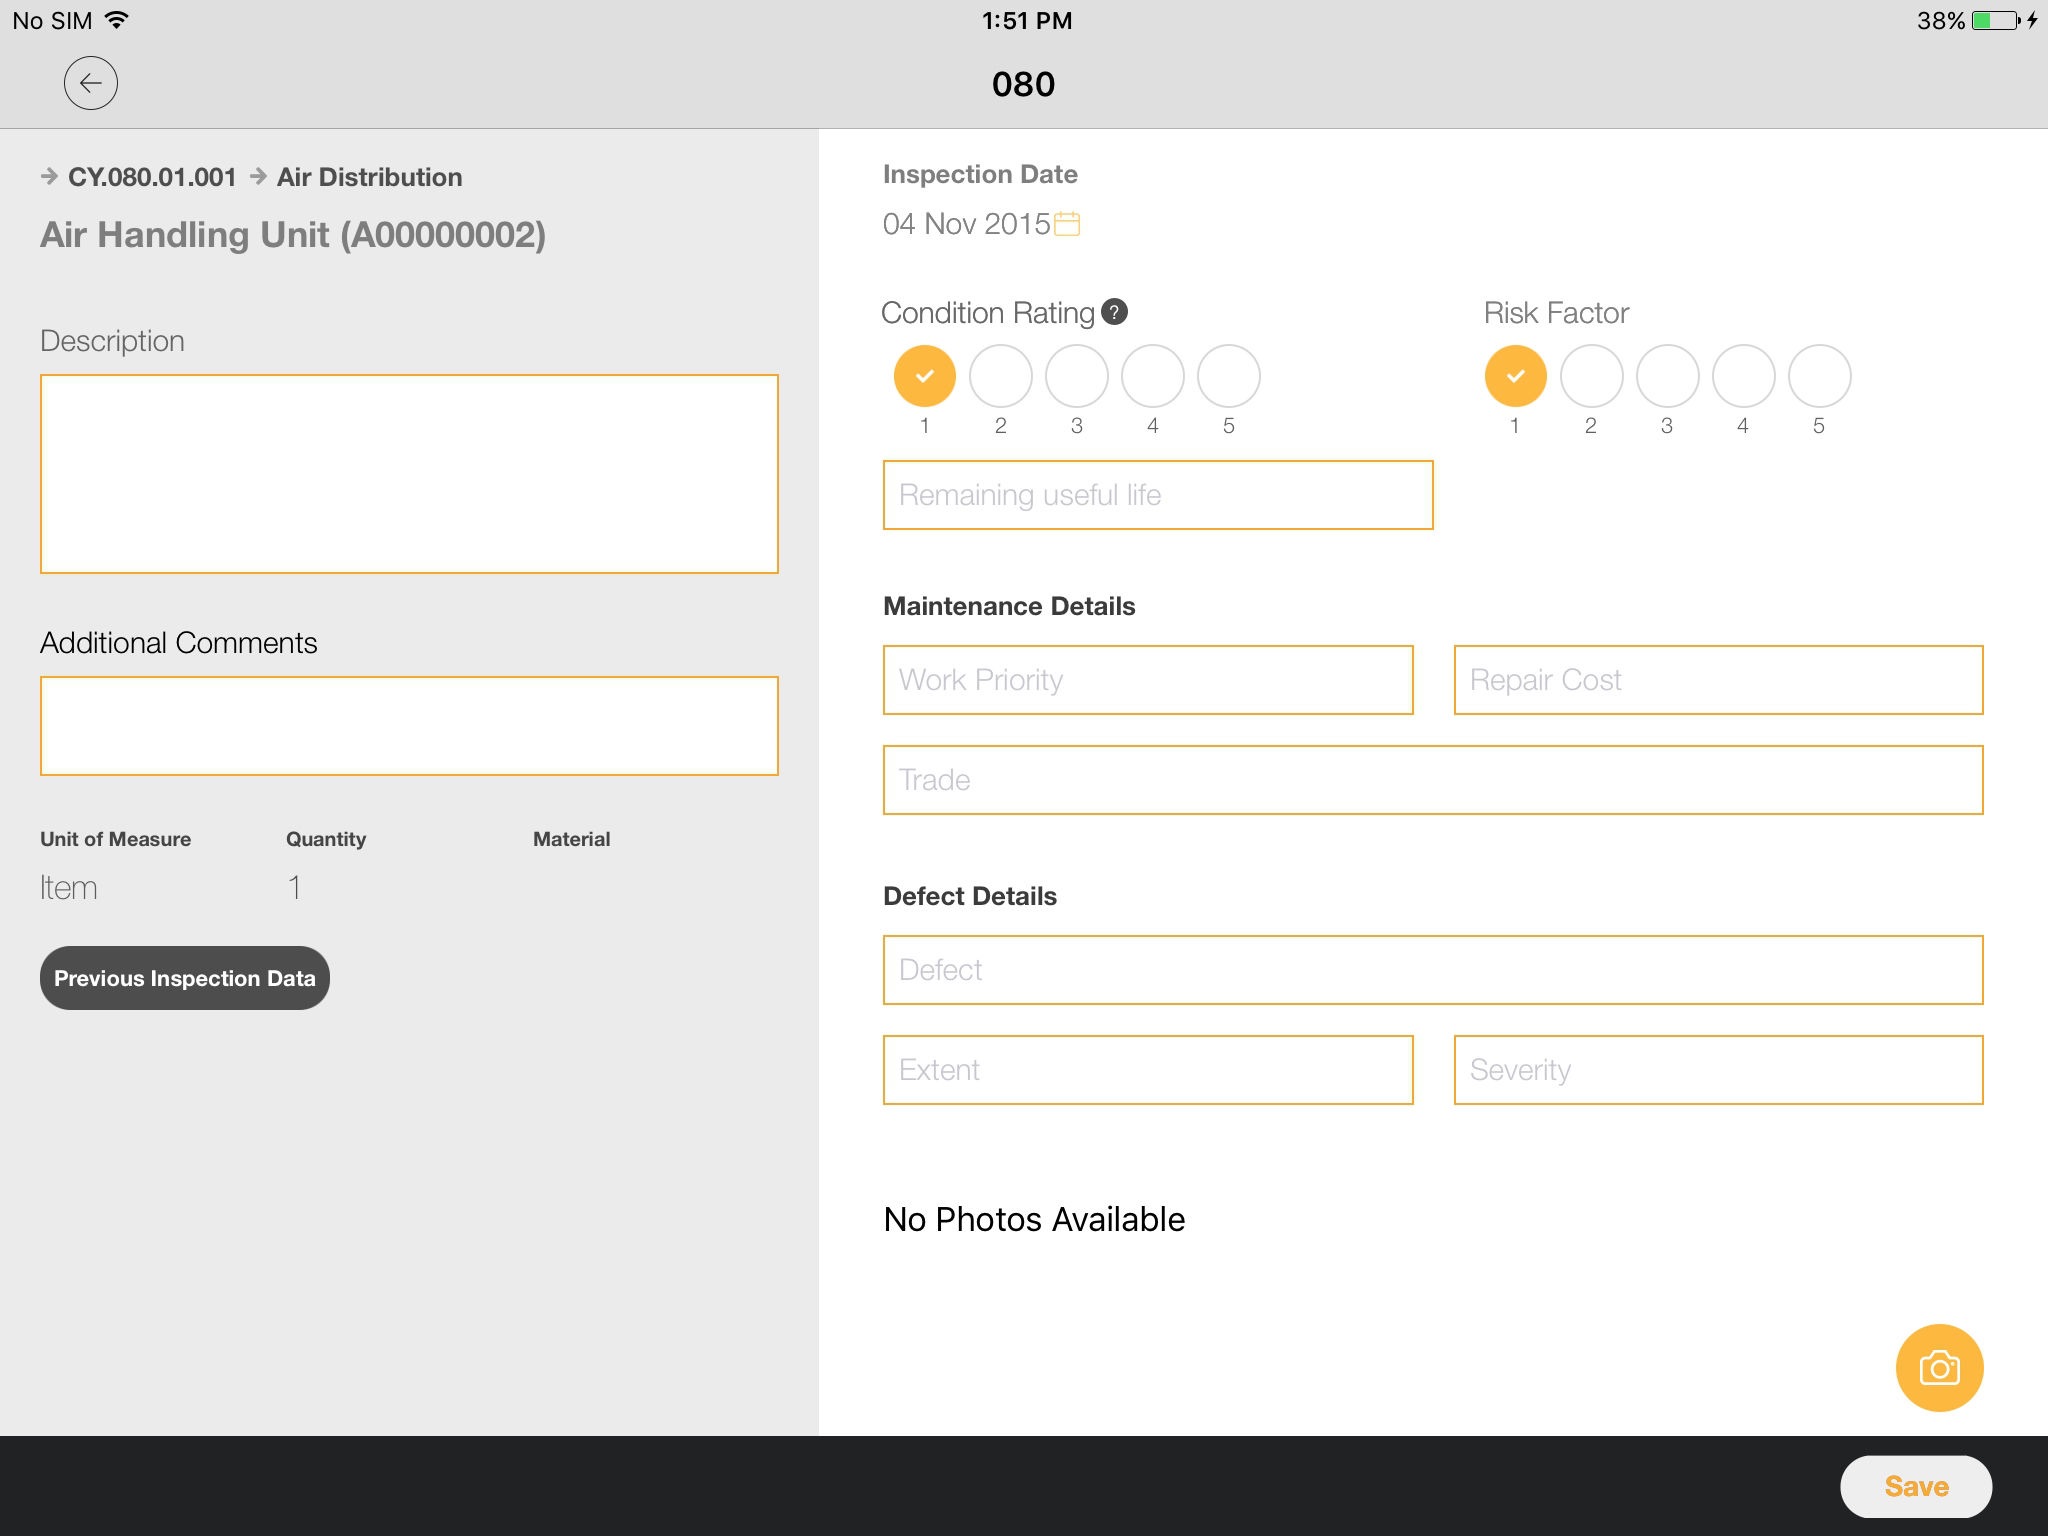This screenshot has width=2048, height=1536.
Task: Tap Air Distribution breadcrumb menu item
Action: pos(369,176)
